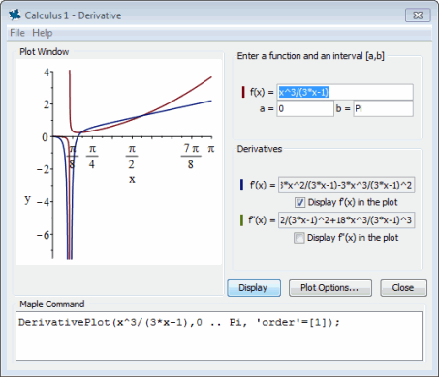
Task: Open the Help menu
Action: [x=42, y=33]
